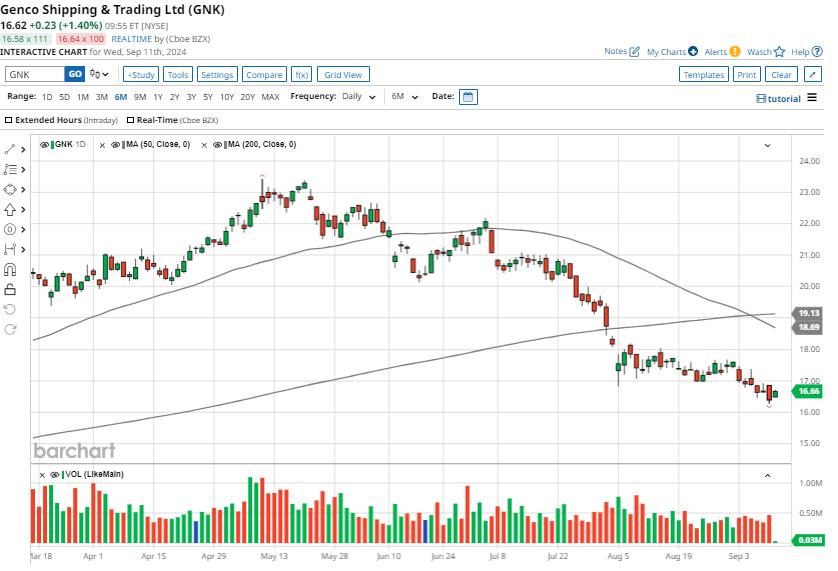Select the Fibonacci lines tool
The image size is (838, 571).
[x=10, y=169]
